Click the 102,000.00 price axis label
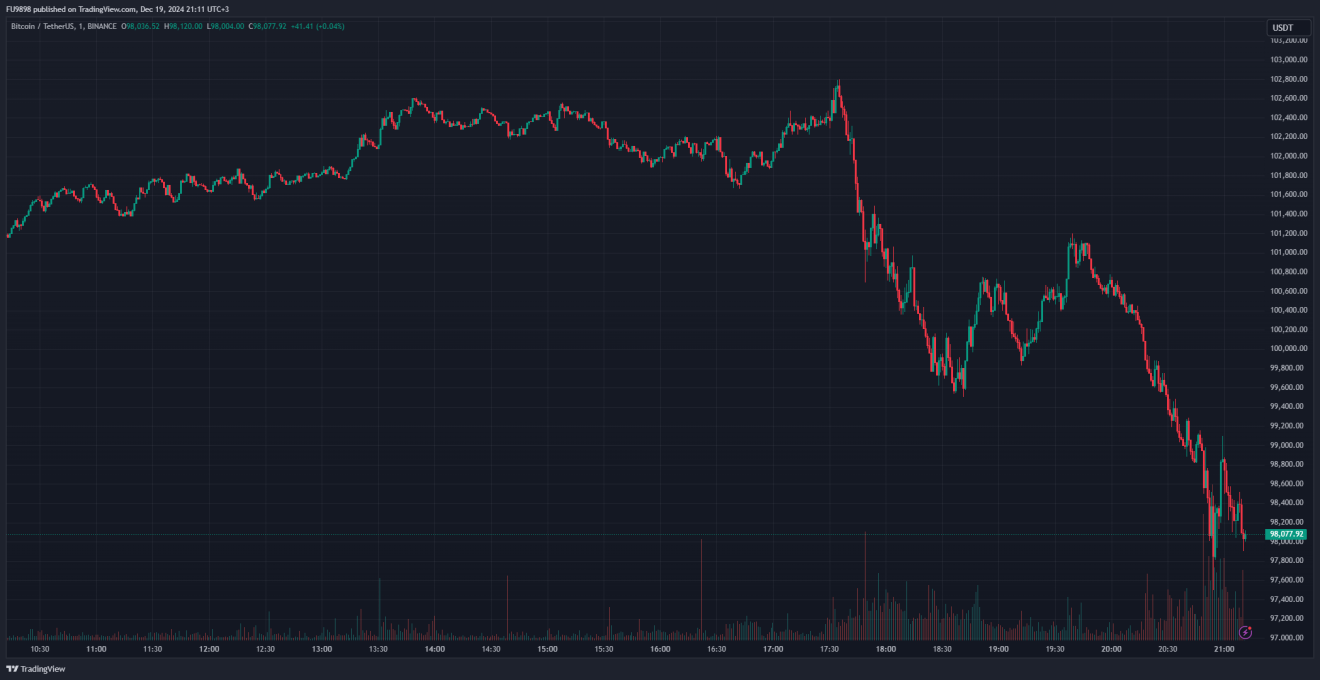This screenshot has width=1320, height=680. tap(1289, 156)
